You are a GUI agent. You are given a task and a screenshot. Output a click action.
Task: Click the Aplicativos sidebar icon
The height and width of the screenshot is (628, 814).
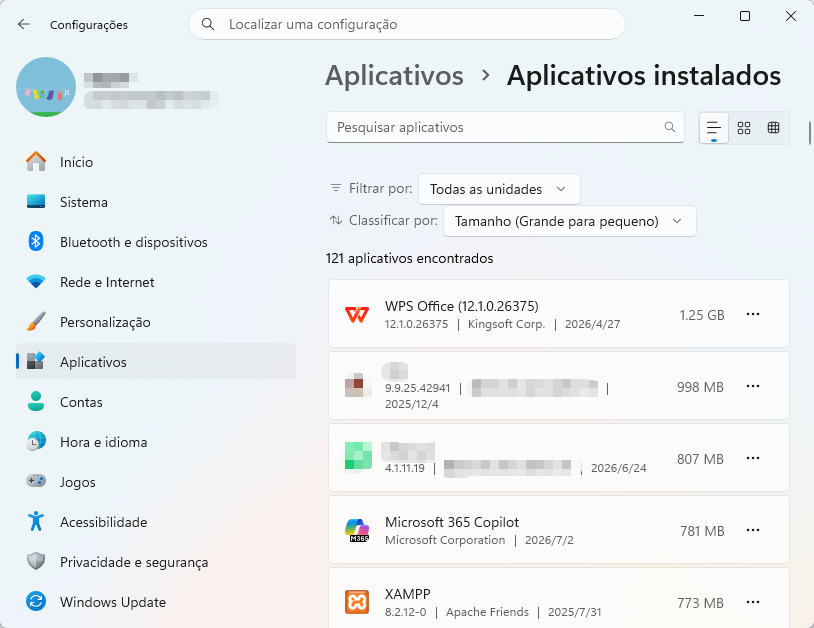[36, 361]
